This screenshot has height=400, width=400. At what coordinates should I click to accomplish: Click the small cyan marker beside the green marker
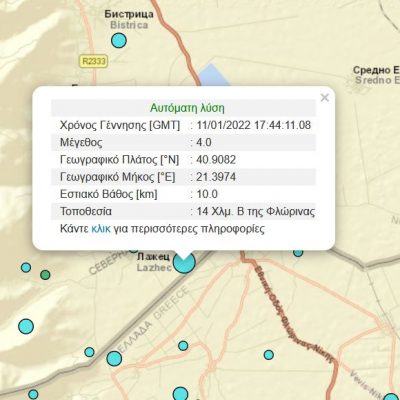(x=26, y=267)
